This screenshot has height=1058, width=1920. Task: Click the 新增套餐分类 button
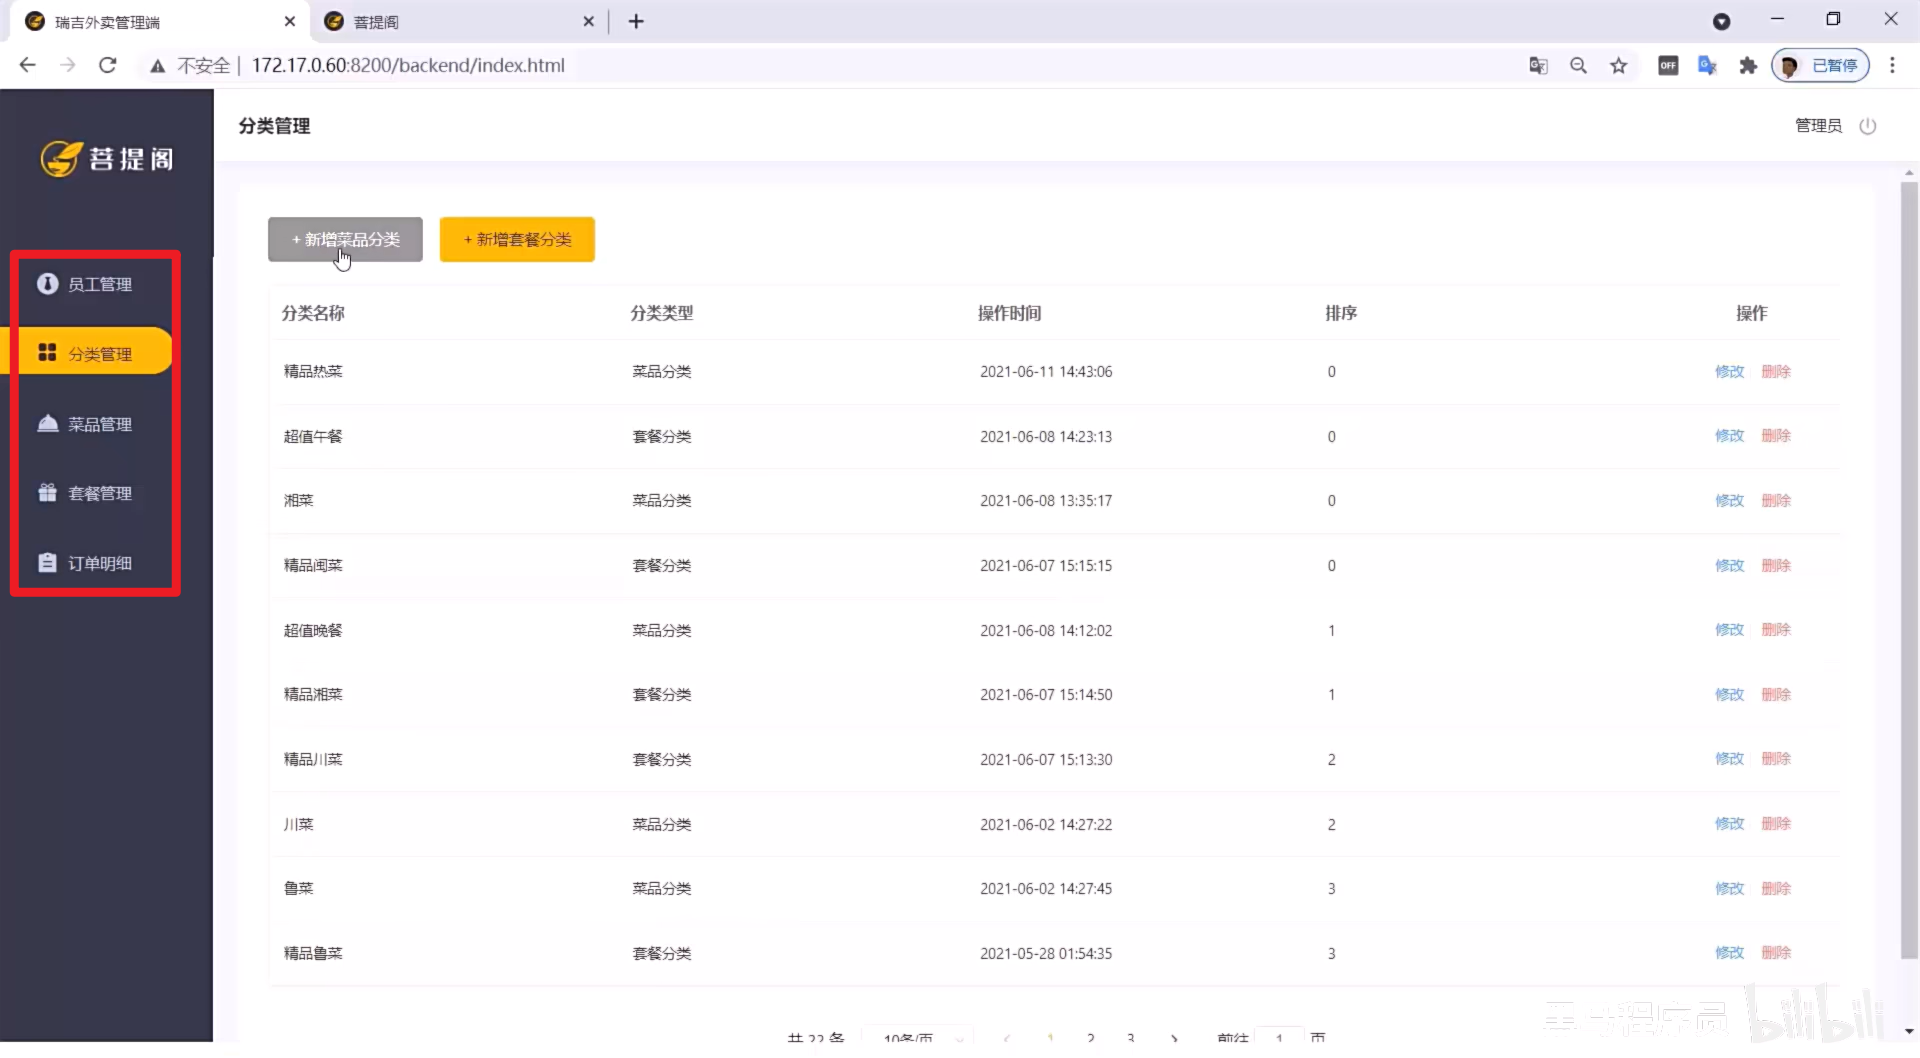tap(517, 240)
